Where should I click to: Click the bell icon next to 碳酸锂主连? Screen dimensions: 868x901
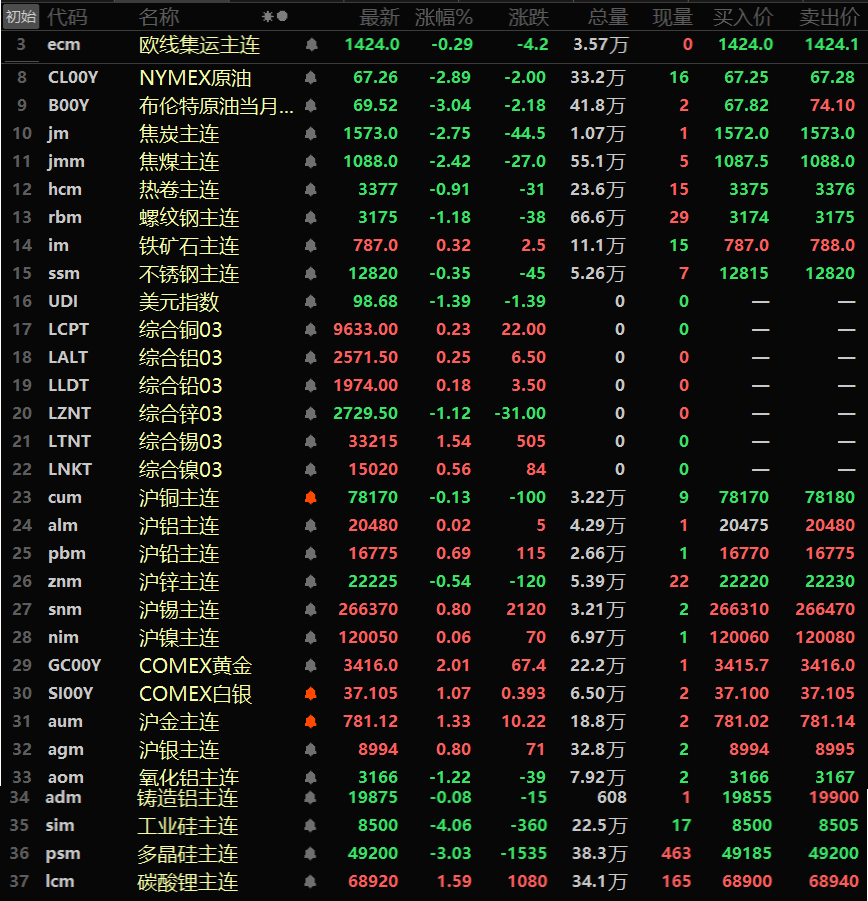pos(311,882)
